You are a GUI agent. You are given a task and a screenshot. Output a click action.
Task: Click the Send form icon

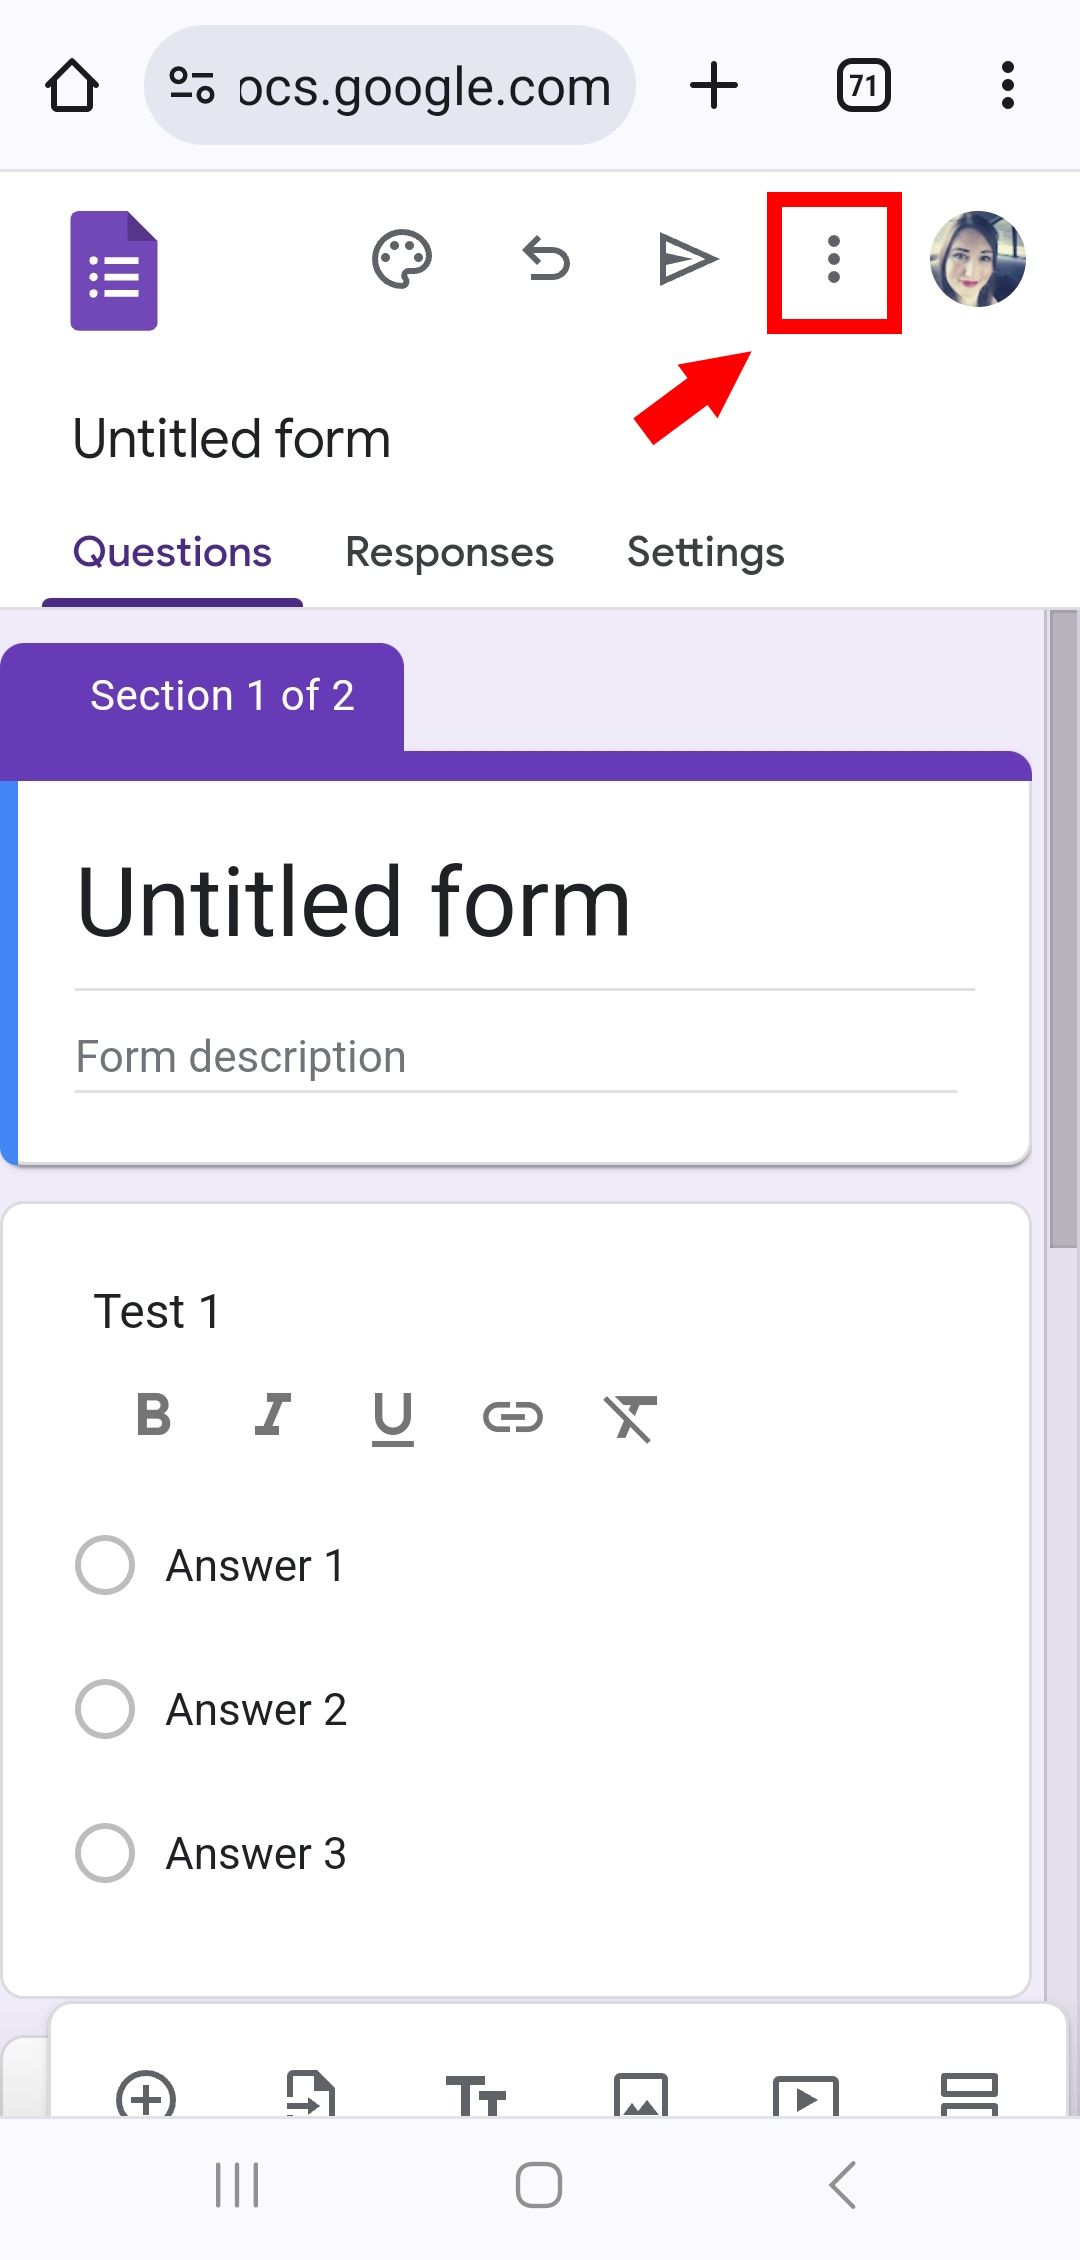[689, 259]
